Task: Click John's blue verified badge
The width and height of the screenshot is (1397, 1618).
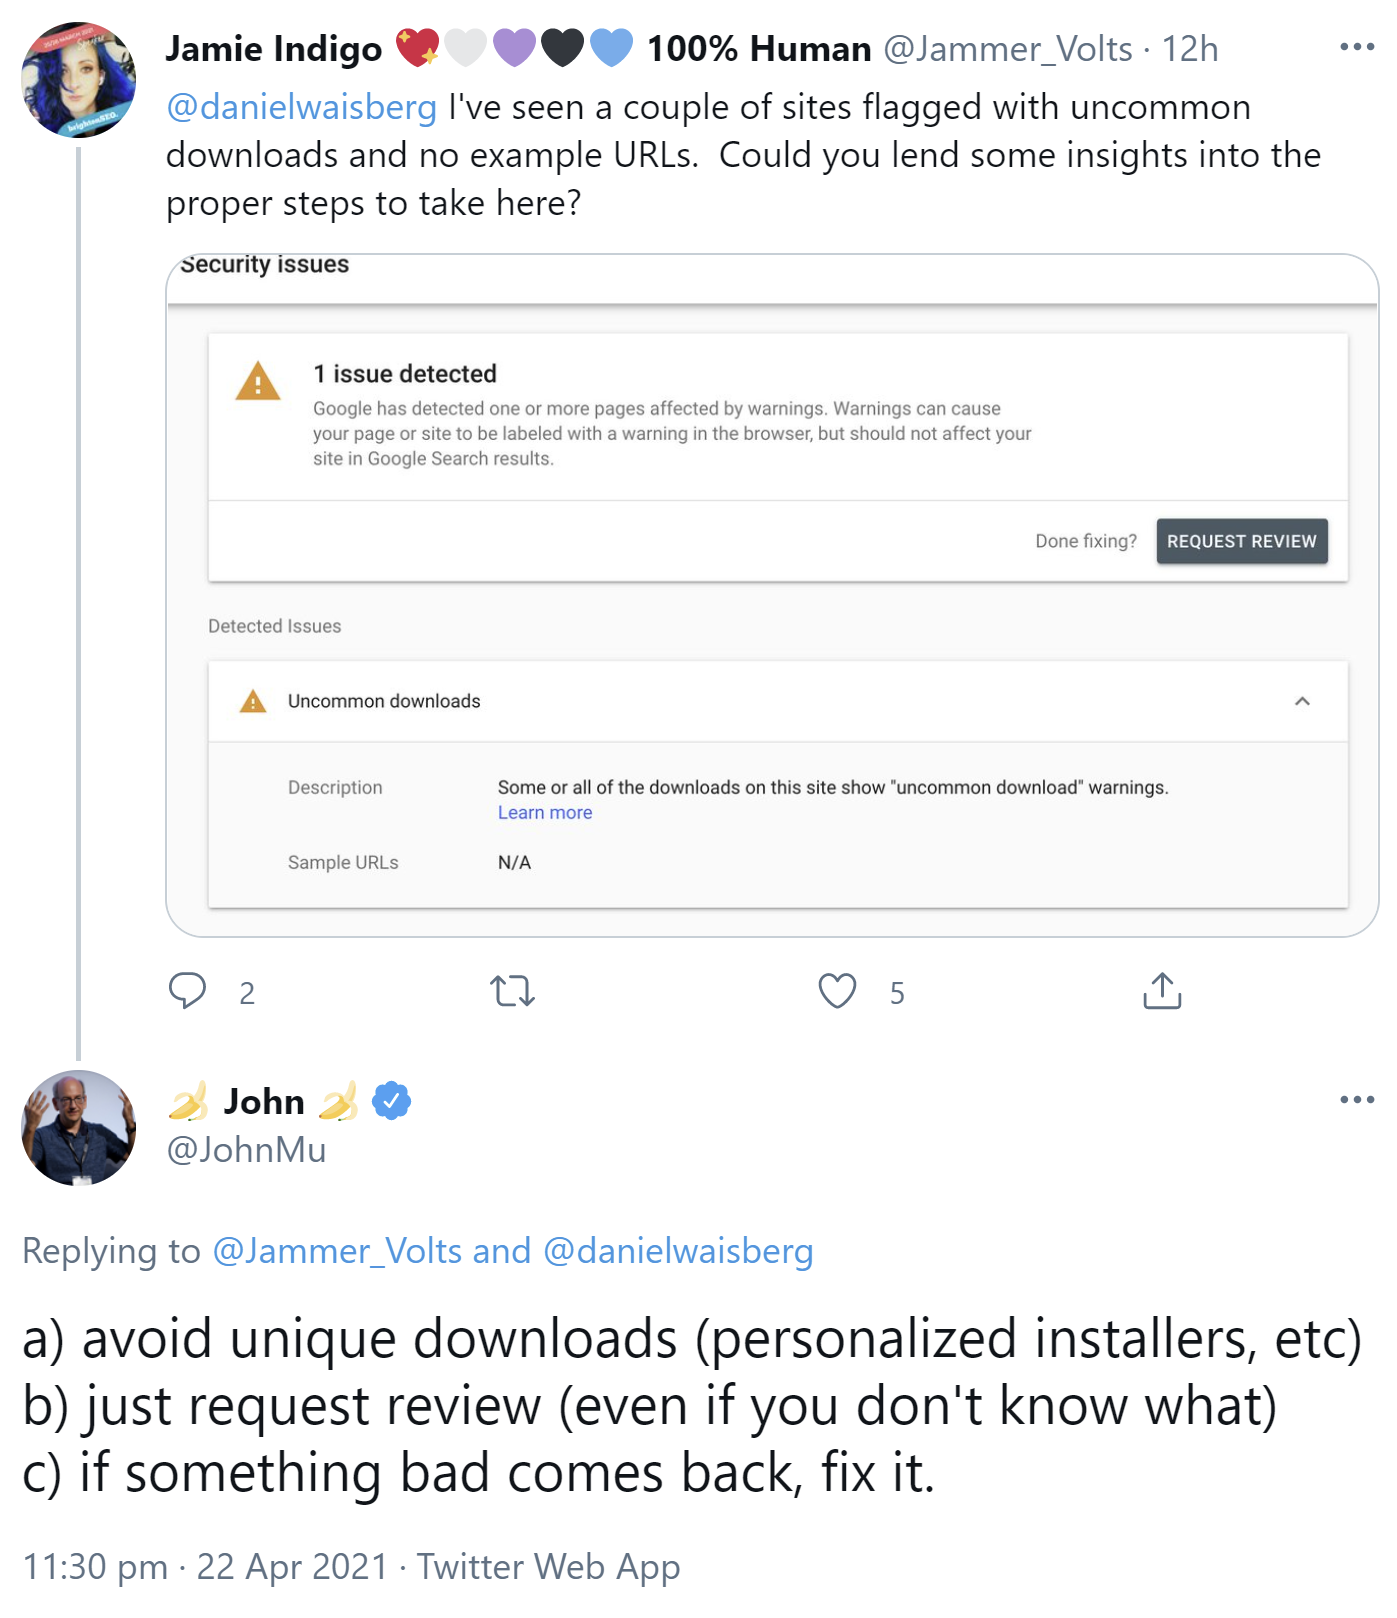Action: [391, 1101]
